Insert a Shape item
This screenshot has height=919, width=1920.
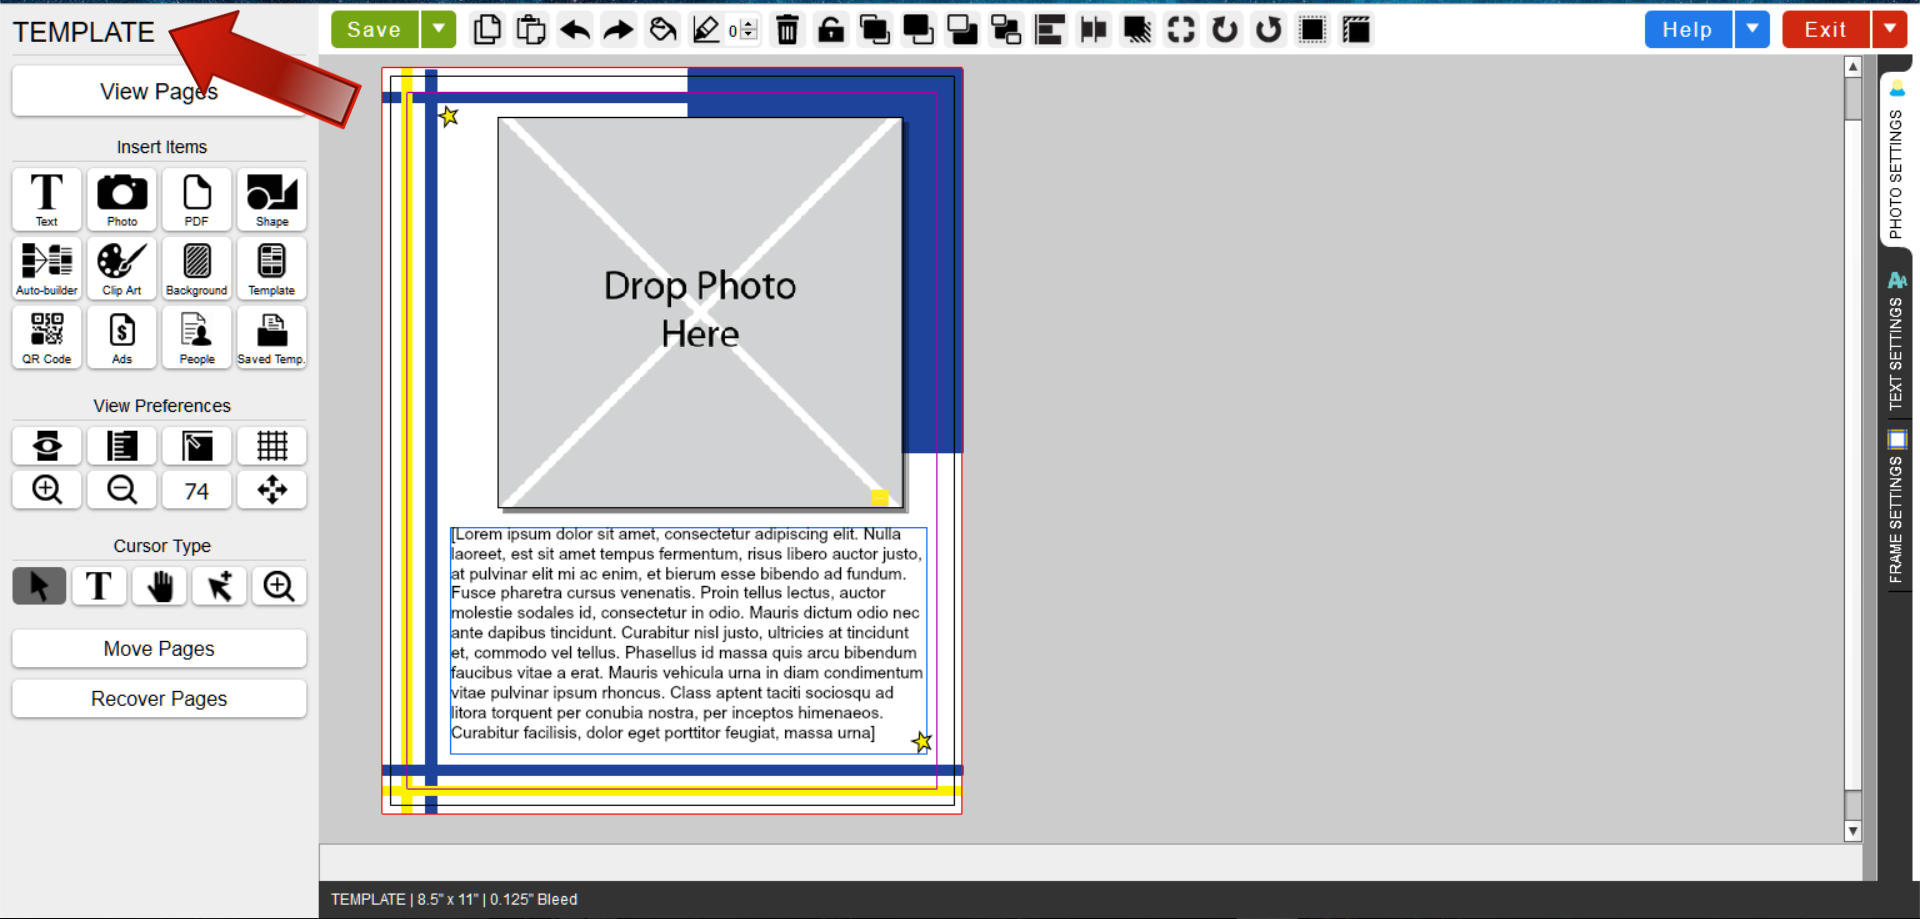(272, 199)
